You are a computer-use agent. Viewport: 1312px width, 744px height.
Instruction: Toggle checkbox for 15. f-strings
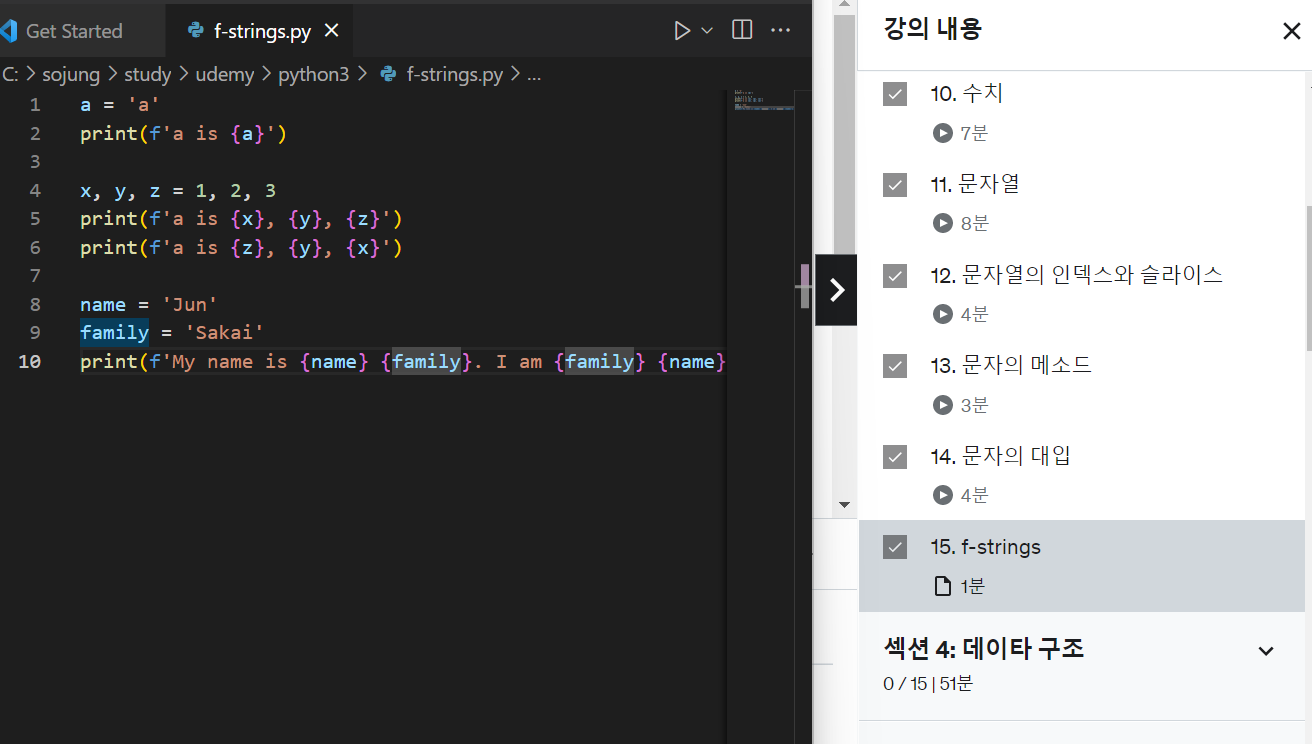[x=895, y=547]
